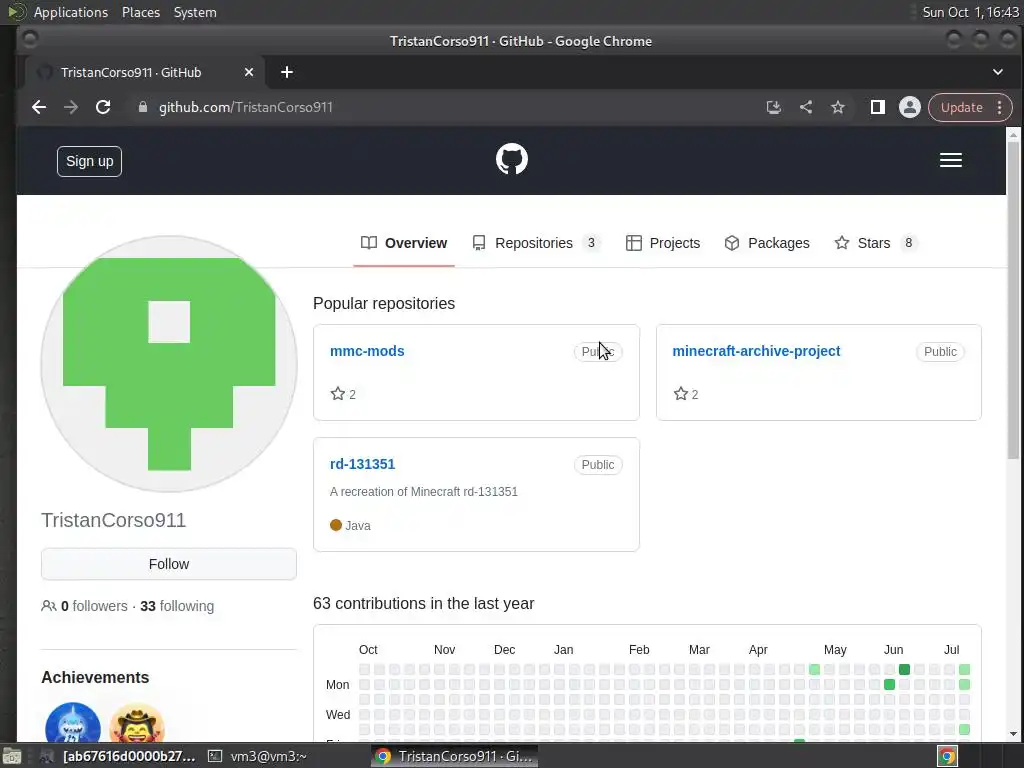Open the Chrome profile avatar
Screen dimensions: 1024x768
click(909, 107)
